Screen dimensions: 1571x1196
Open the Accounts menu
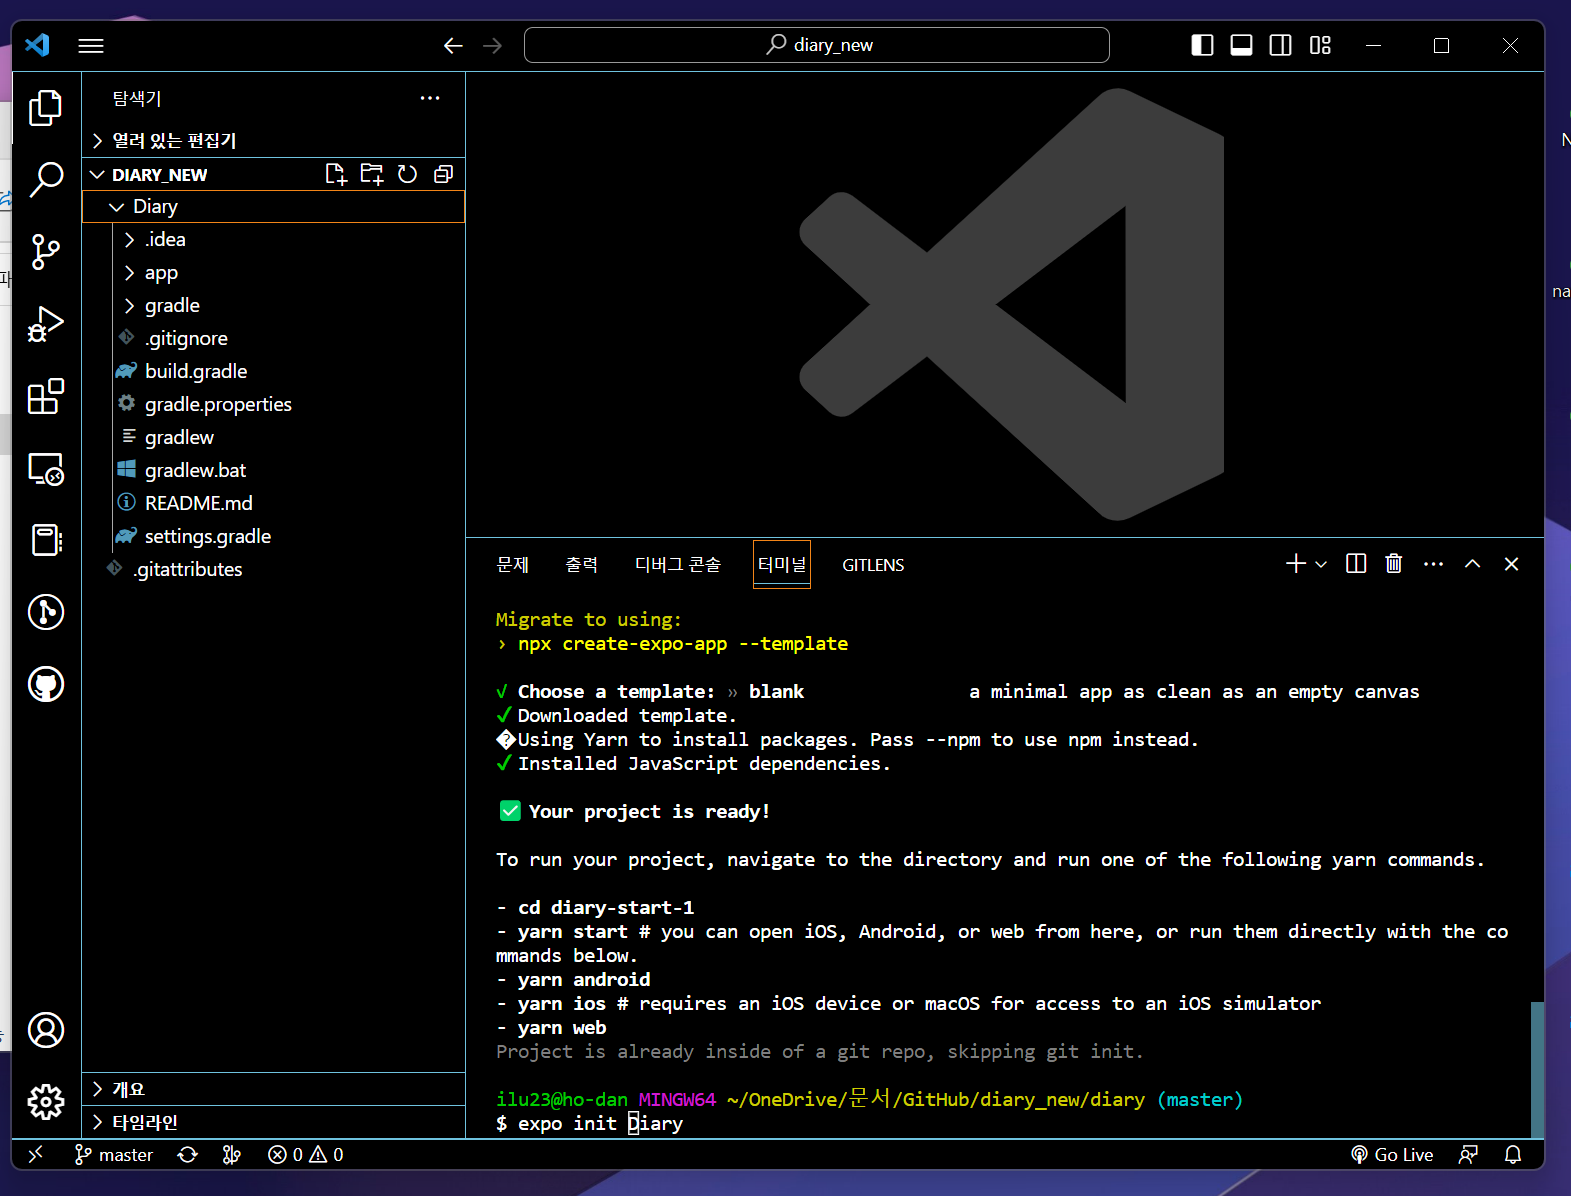(46, 1030)
